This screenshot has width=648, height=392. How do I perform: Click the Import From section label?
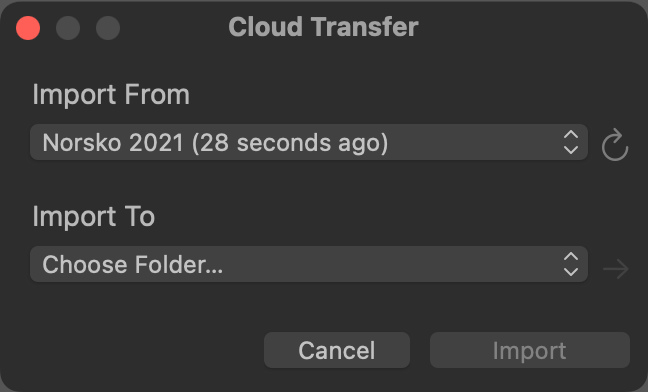click(111, 95)
